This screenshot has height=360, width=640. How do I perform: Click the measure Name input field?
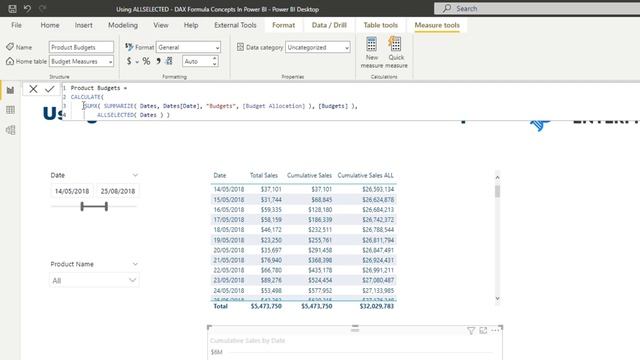click(x=81, y=47)
